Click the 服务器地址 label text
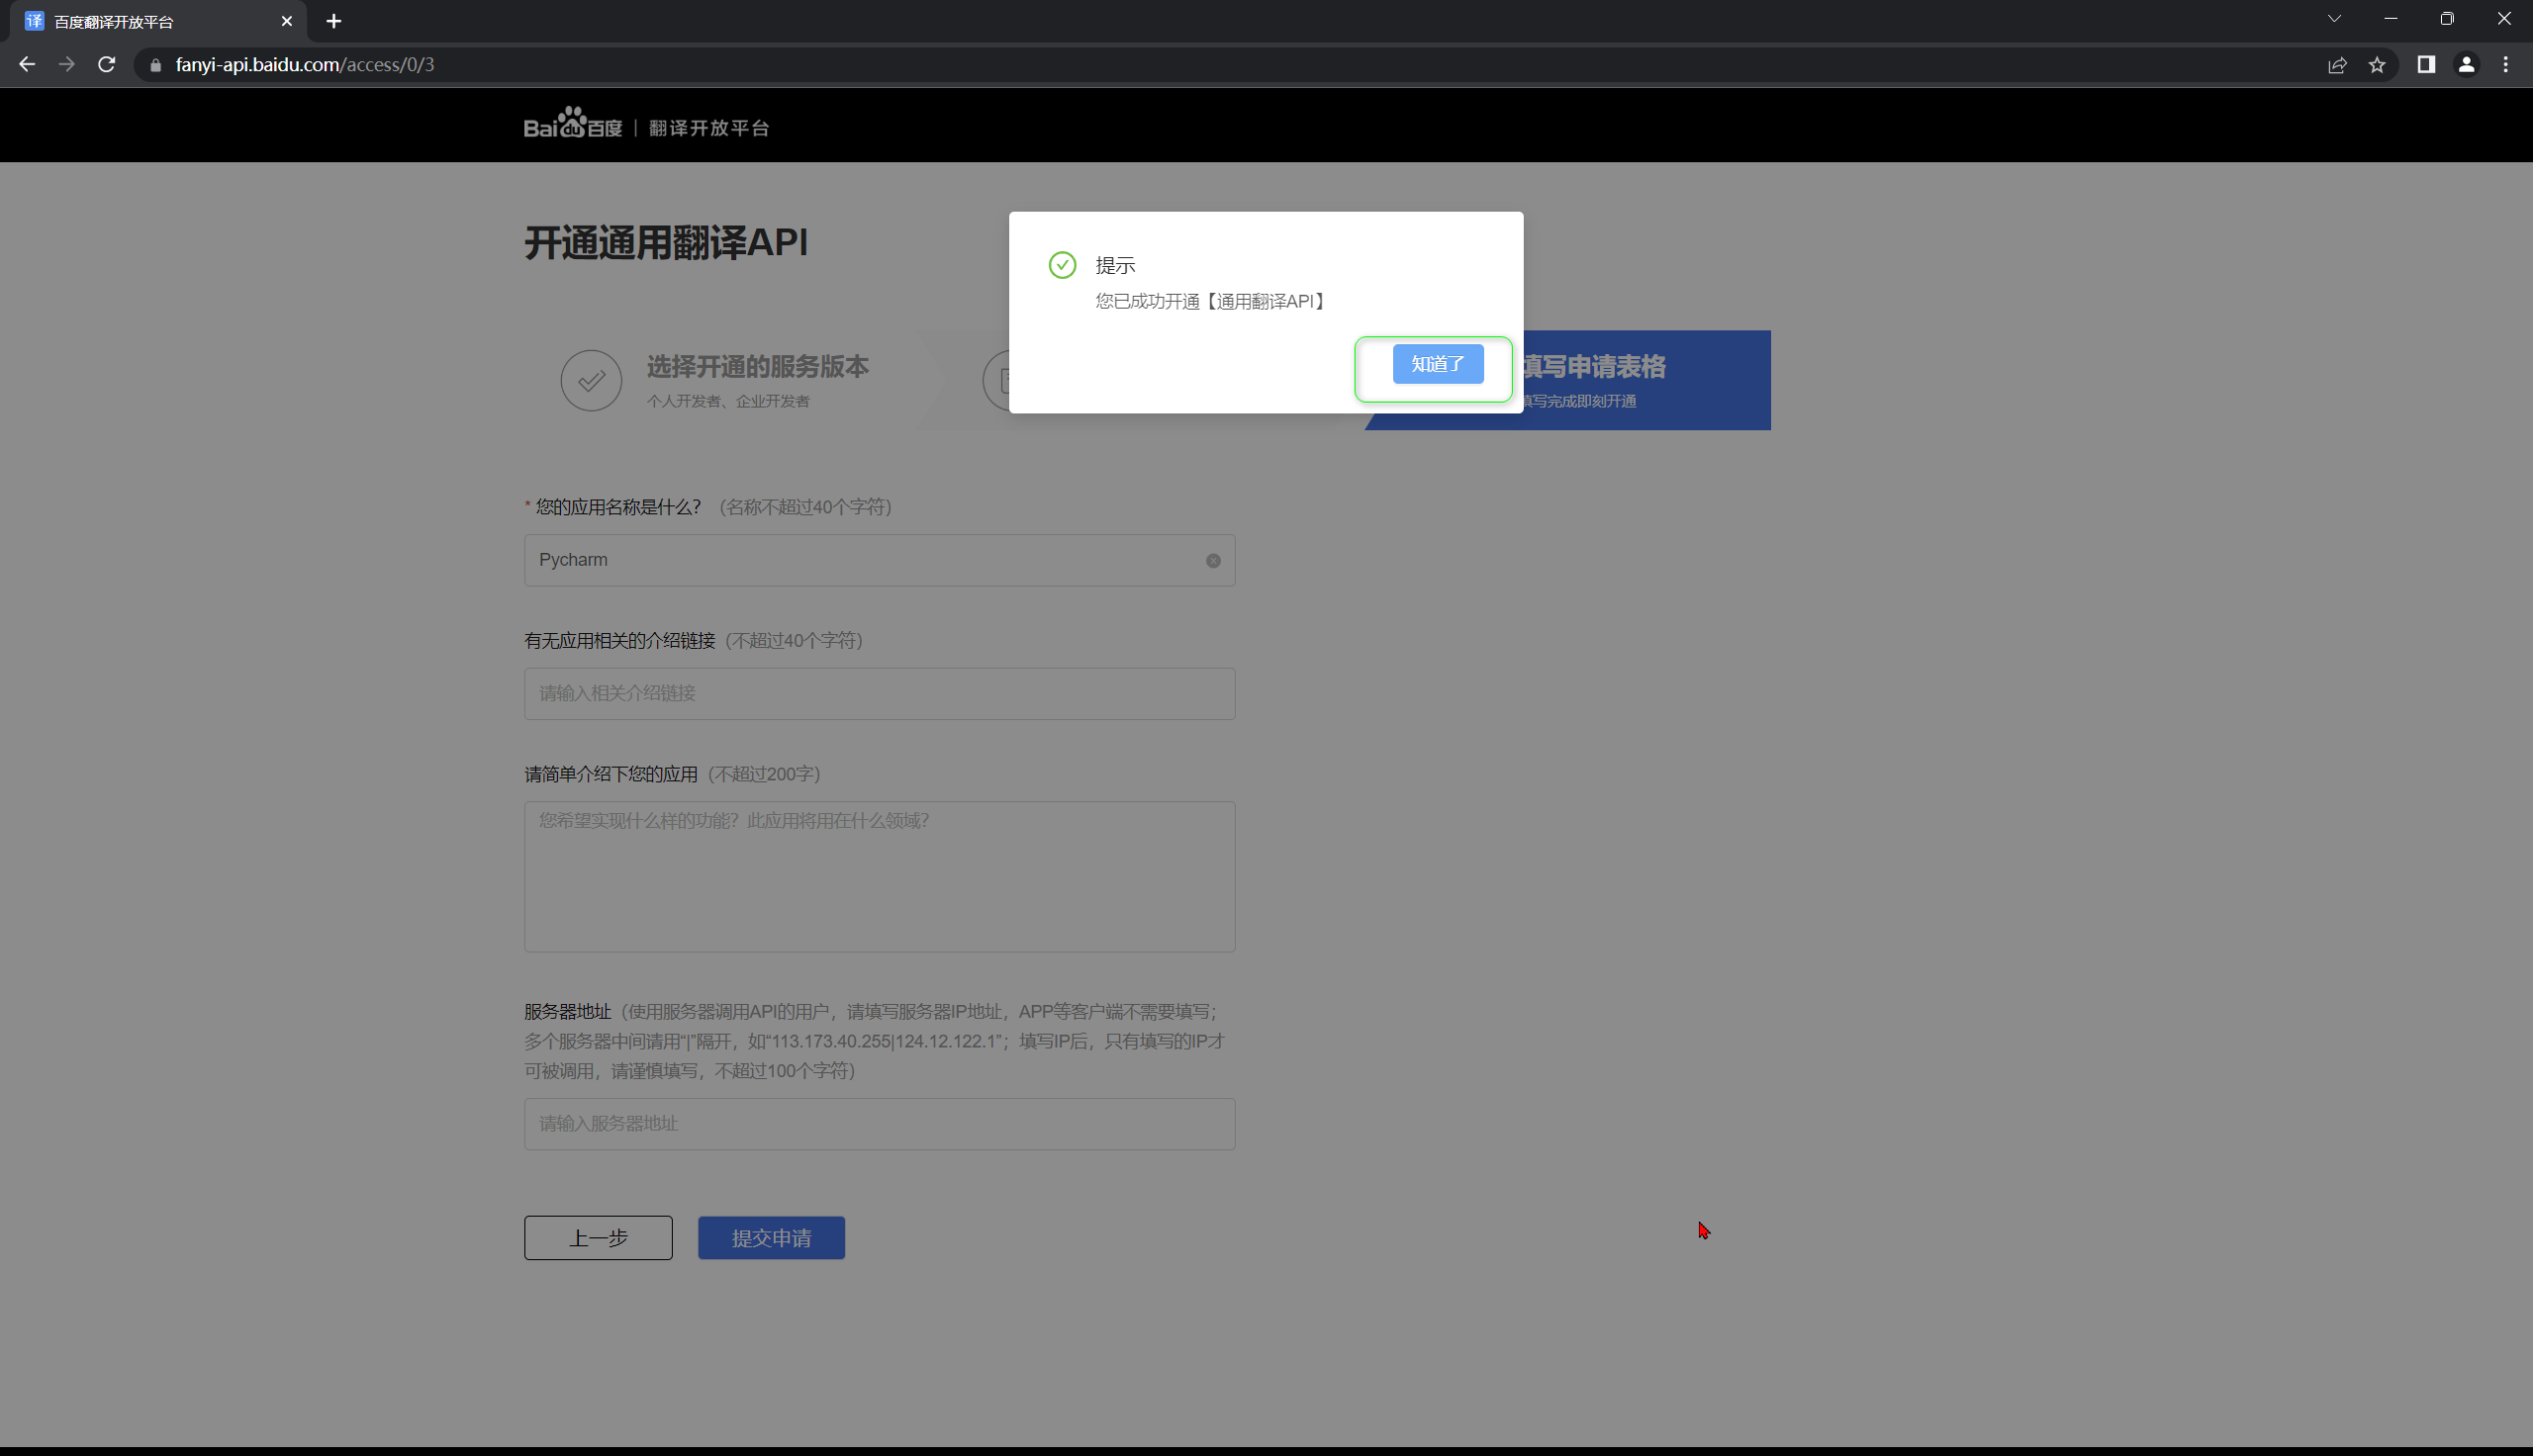This screenshot has height=1456, width=2533. coord(567,1012)
